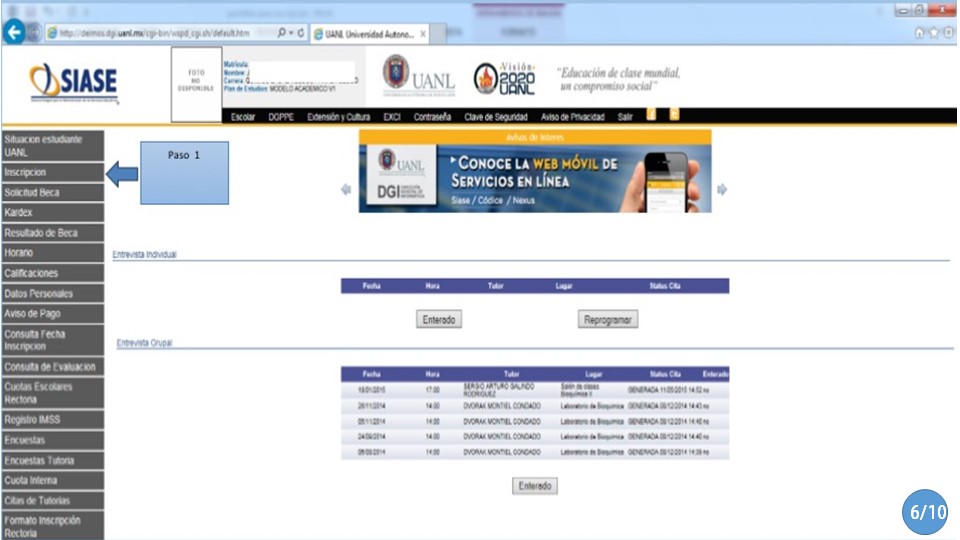This screenshot has height=540, width=960.
Task: Select the UANL Universidad Autónoma tab
Action: click(369, 34)
